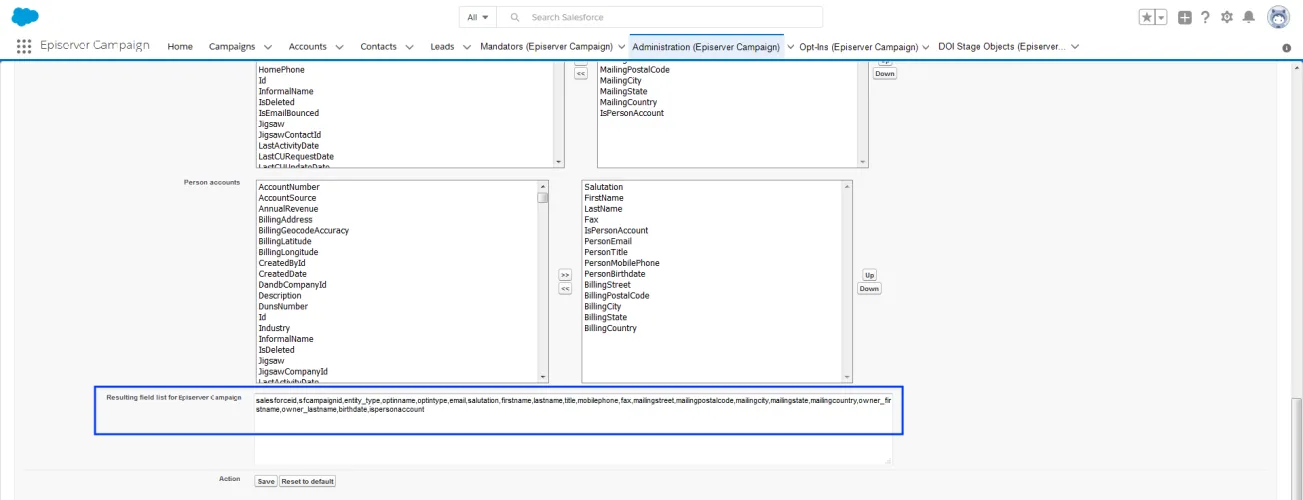Select 'Industry' in the available fields
The height and width of the screenshot is (500, 1303).
coord(274,328)
